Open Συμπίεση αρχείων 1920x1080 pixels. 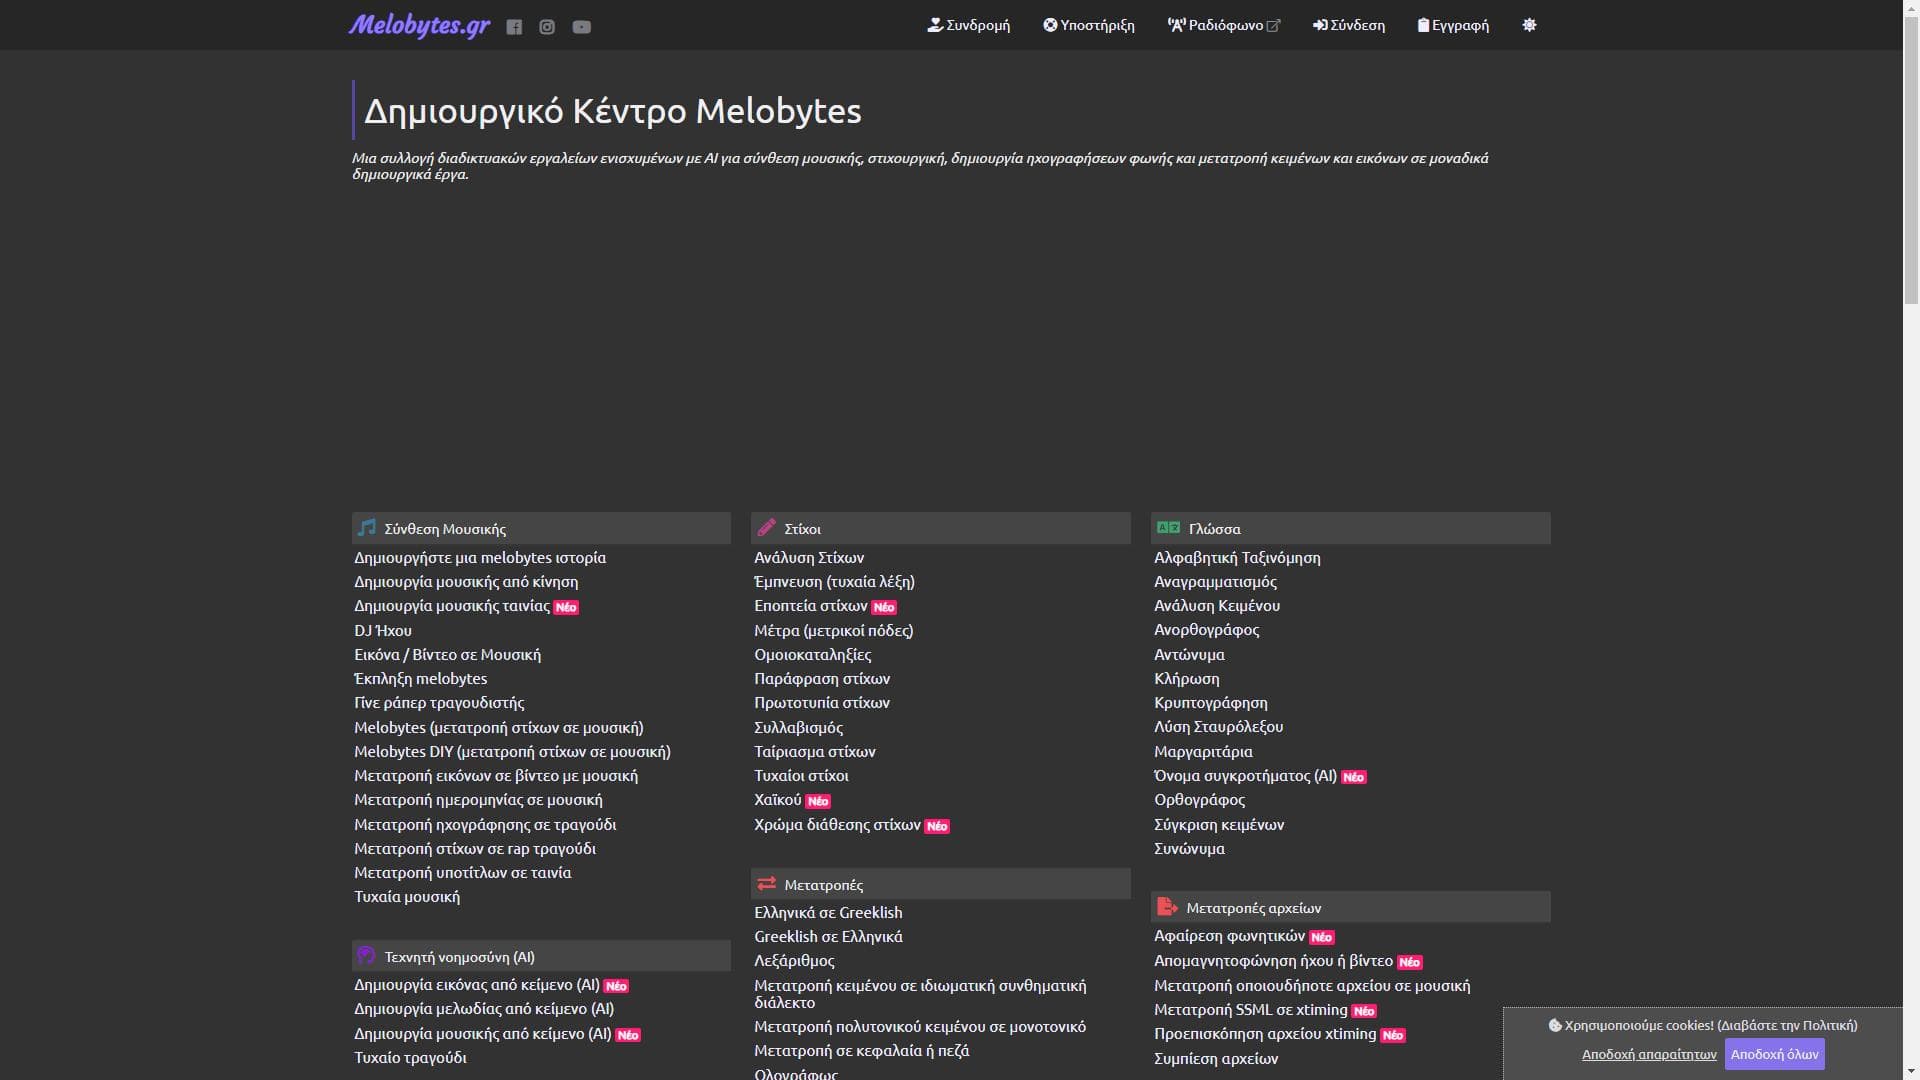coord(1216,1059)
